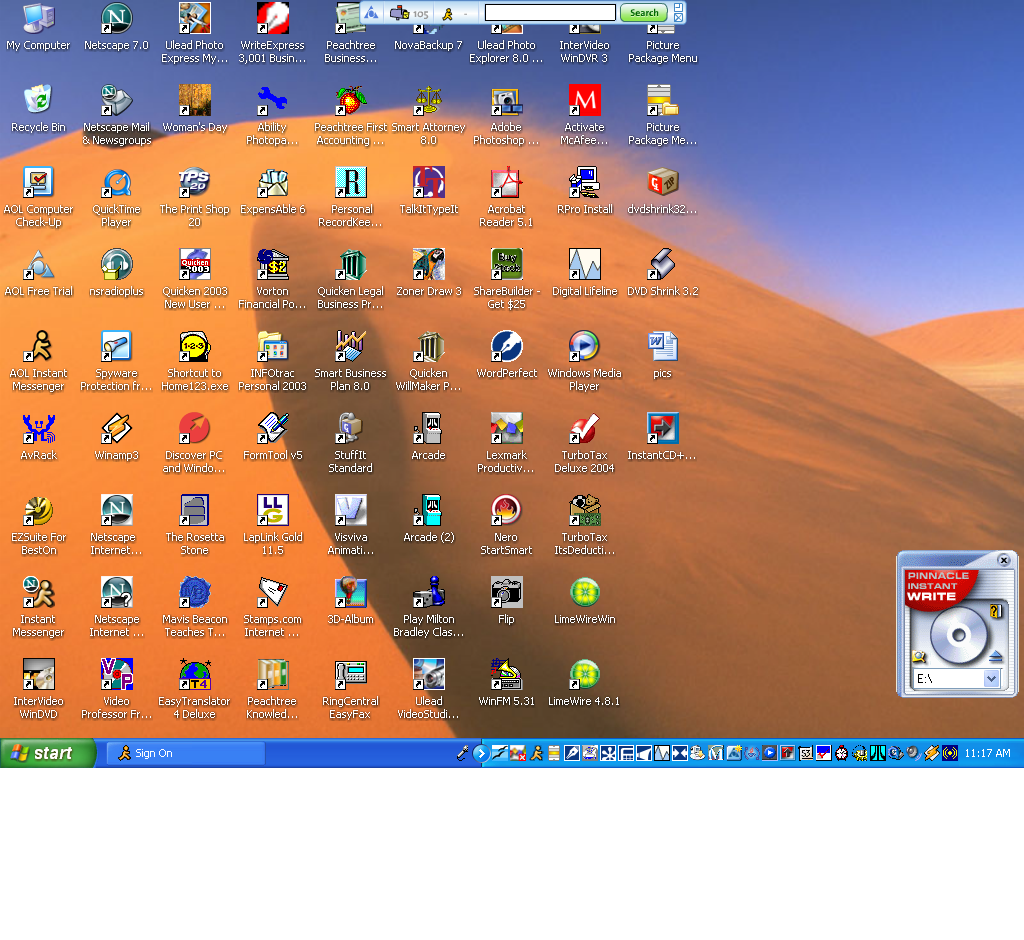Image resolution: width=1024 pixels, height=940 pixels.
Task: Close the AOL search toolbar
Action: click(x=679, y=18)
